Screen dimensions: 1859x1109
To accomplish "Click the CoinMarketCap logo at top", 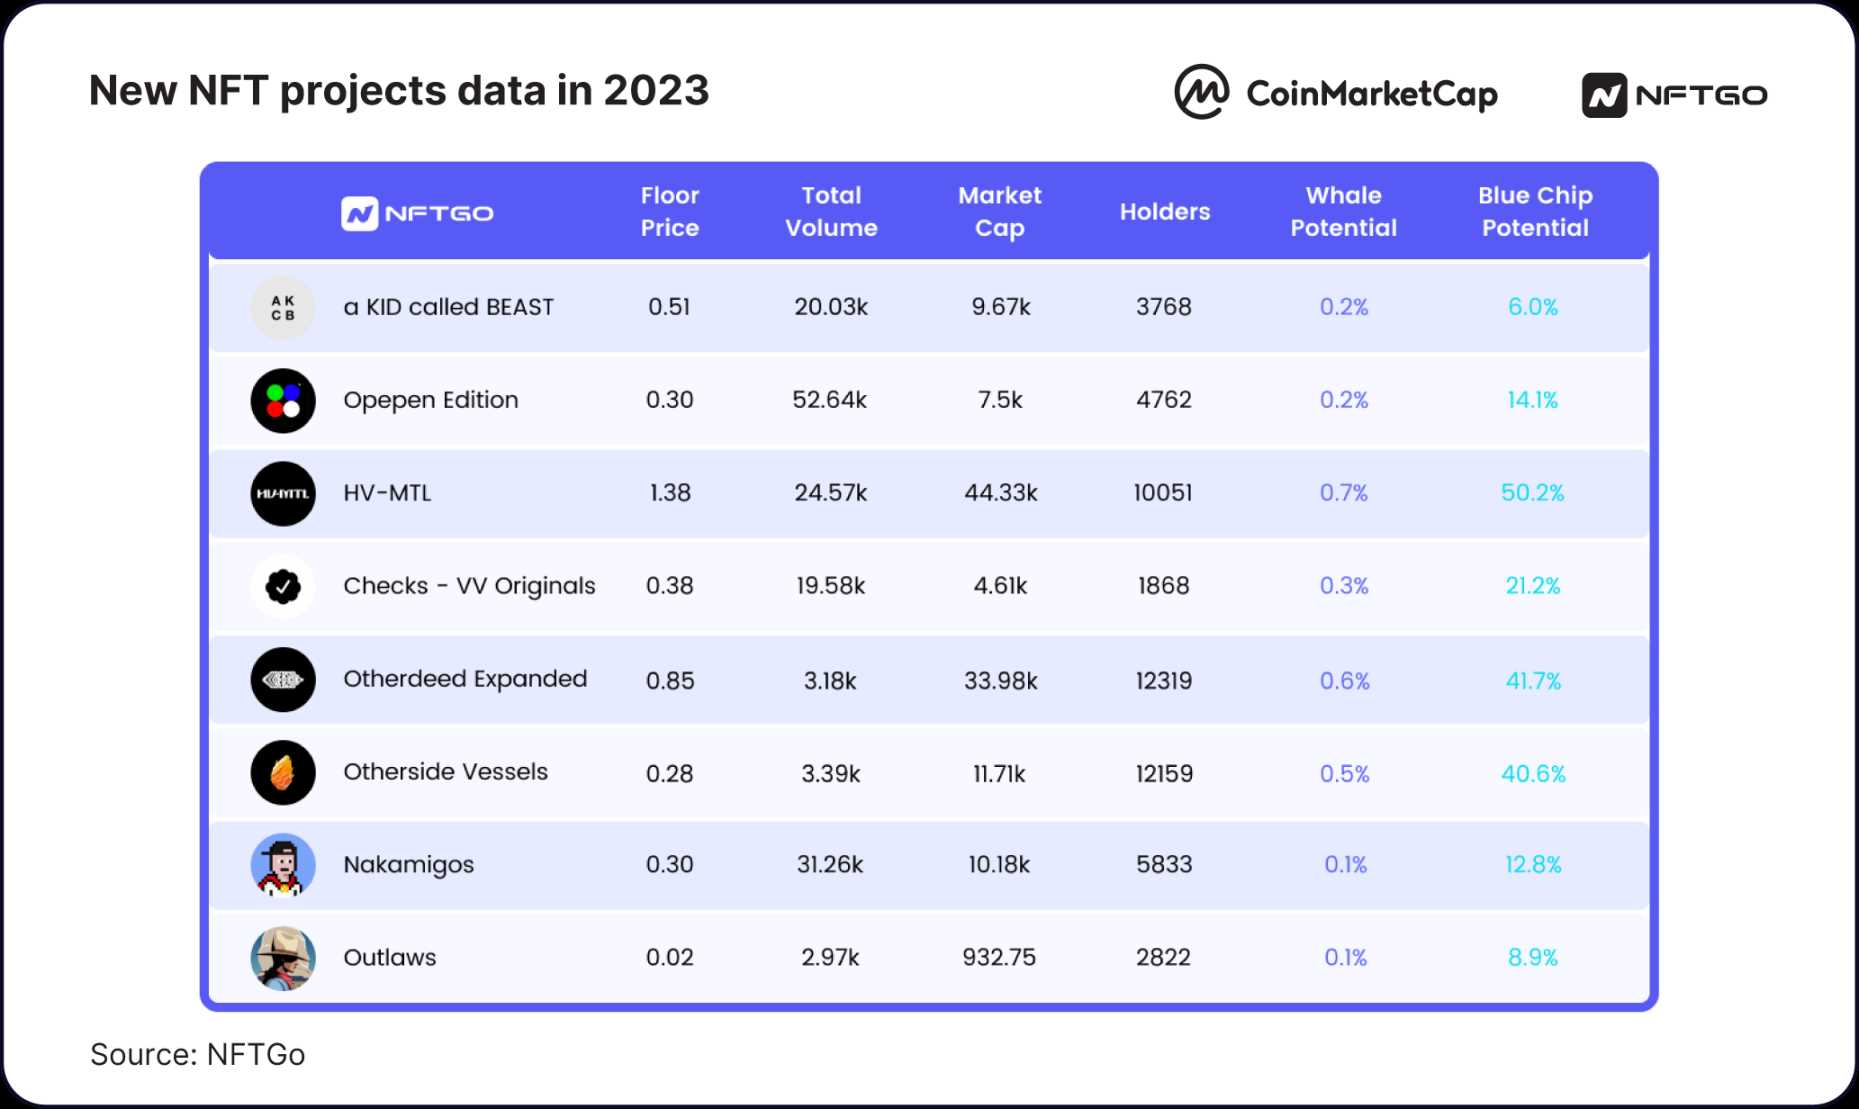I will [x=1335, y=93].
